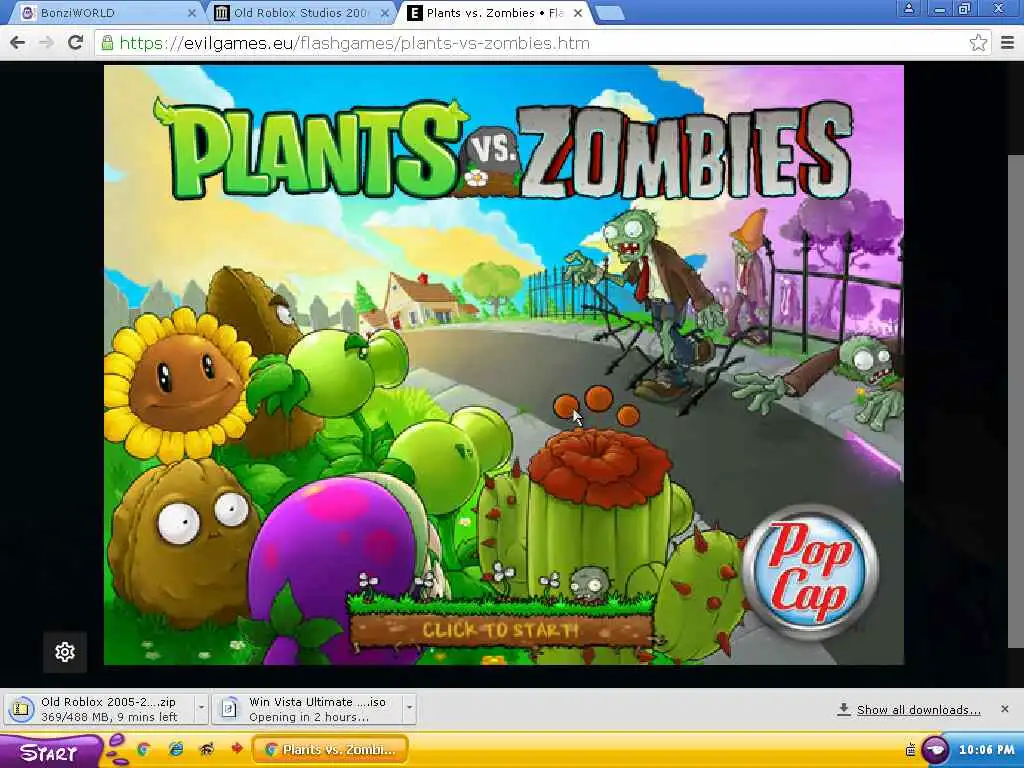
Task: Switch to the BonziWORLD tab
Action: pos(106,13)
